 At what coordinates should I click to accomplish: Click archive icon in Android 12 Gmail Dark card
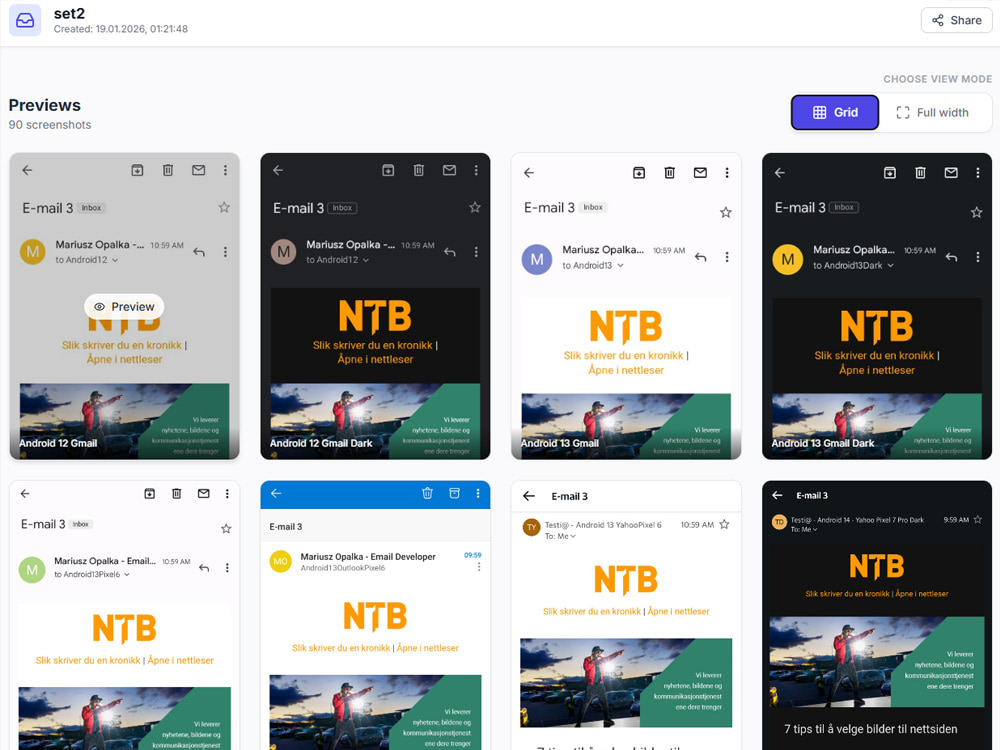(x=388, y=170)
